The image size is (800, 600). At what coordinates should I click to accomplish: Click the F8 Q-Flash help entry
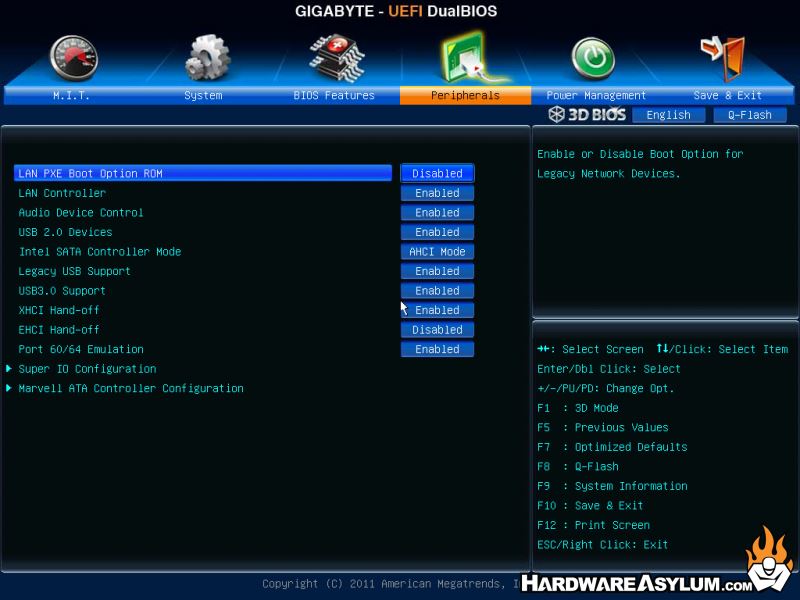click(578, 466)
